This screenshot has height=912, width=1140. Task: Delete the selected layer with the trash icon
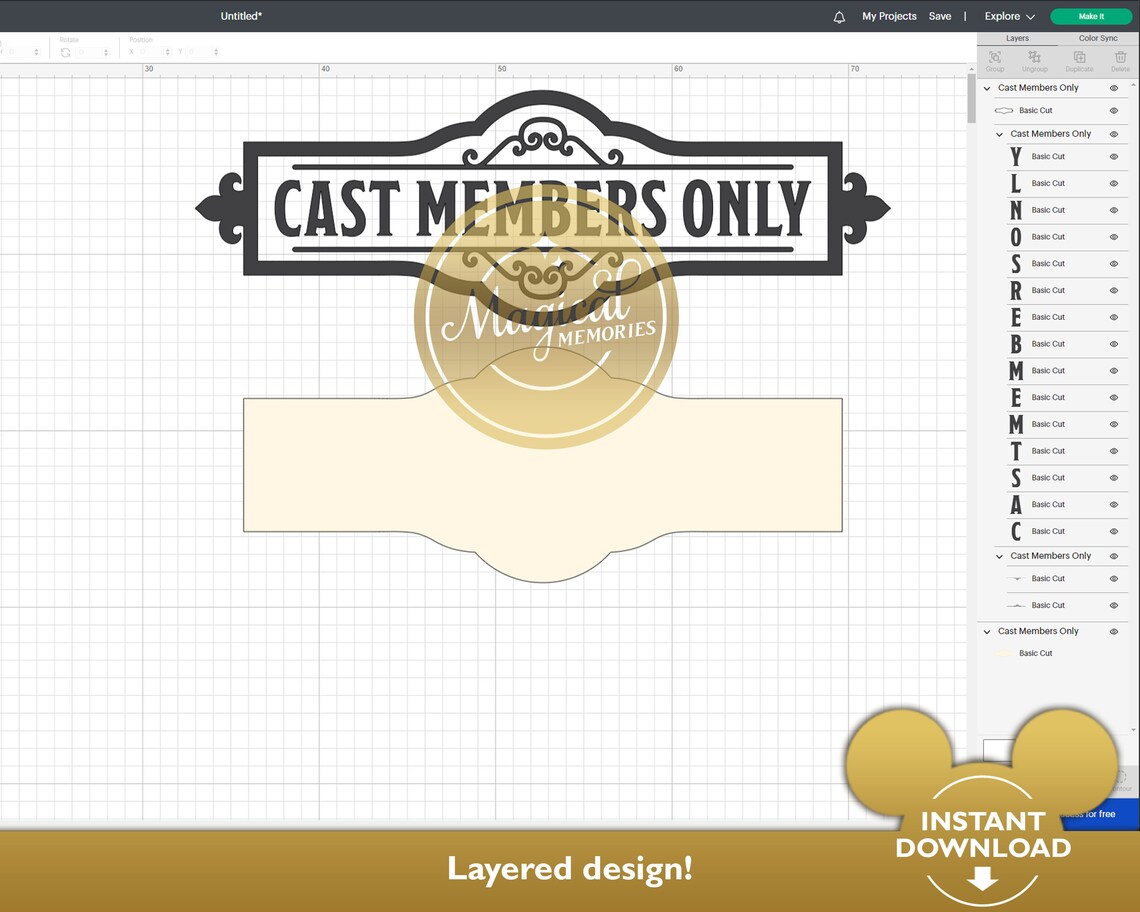1120,56
